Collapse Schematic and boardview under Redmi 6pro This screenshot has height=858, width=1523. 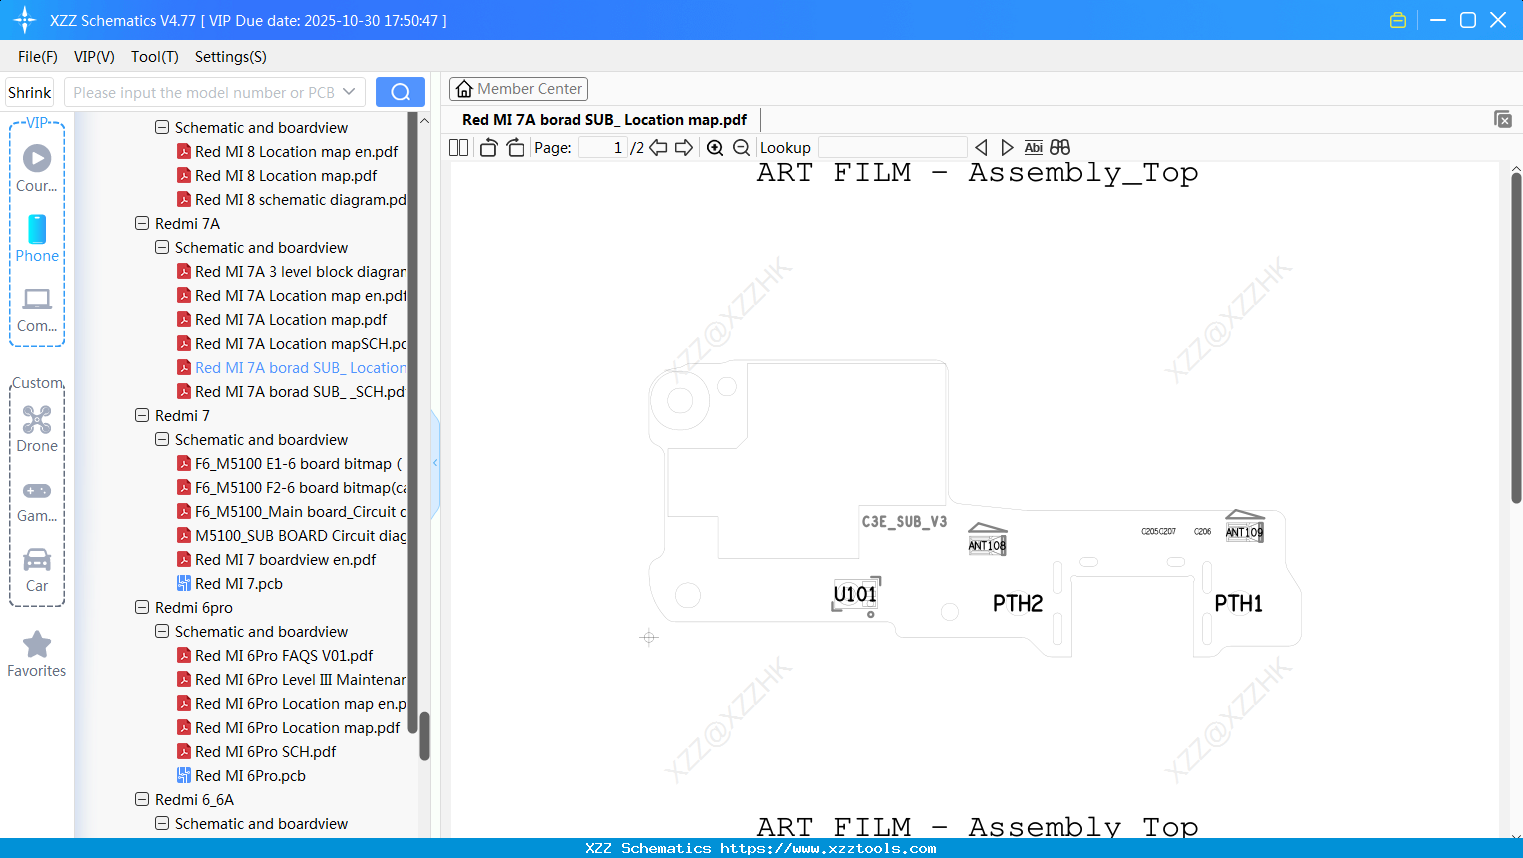tap(162, 632)
